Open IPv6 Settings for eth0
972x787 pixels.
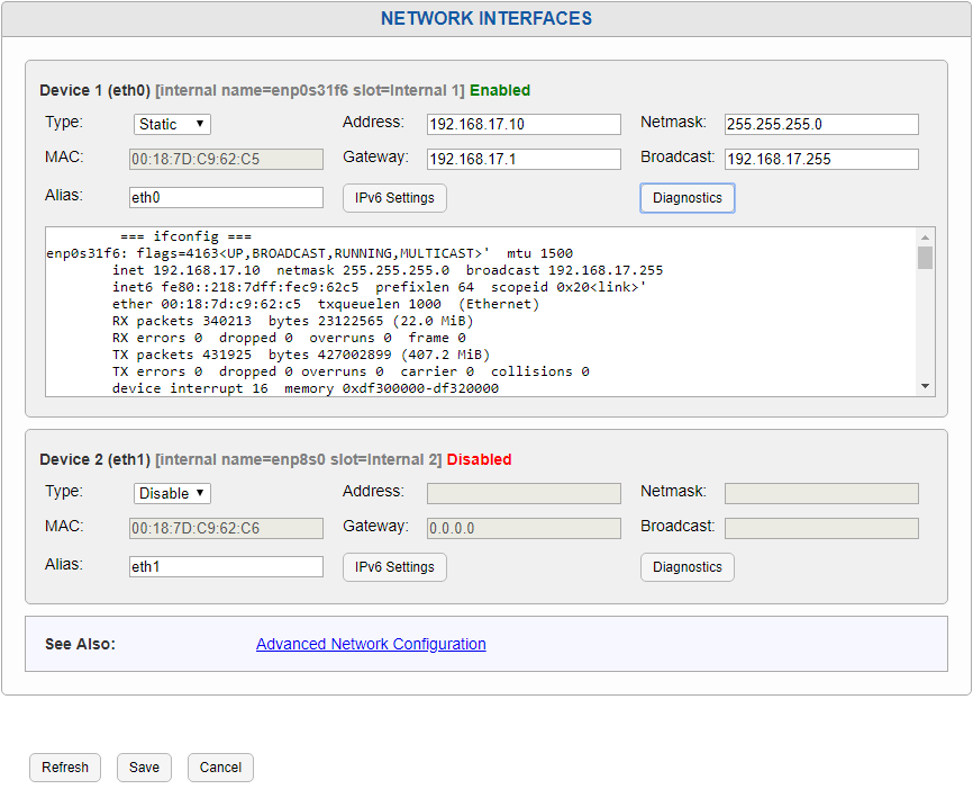tap(394, 198)
